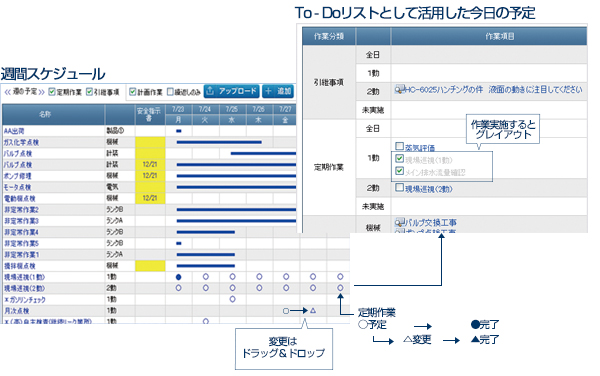
Task: Enable the 繰越しのみ checkbox
Action: tap(170, 92)
